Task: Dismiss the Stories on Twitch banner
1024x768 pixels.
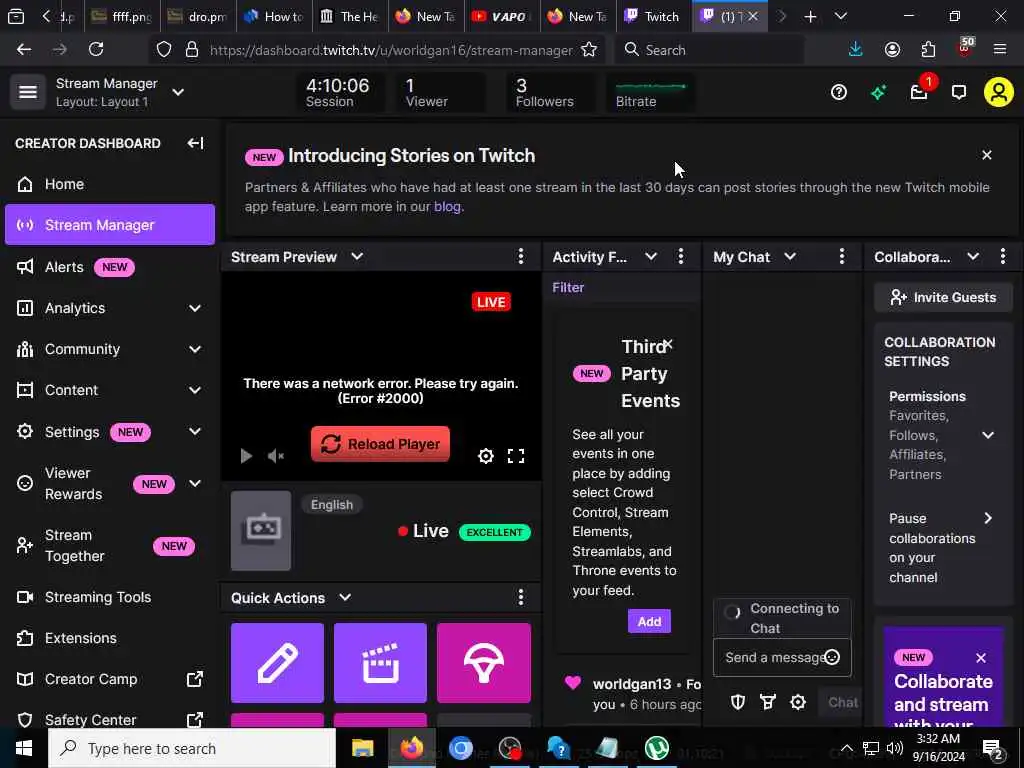Action: point(987,155)
